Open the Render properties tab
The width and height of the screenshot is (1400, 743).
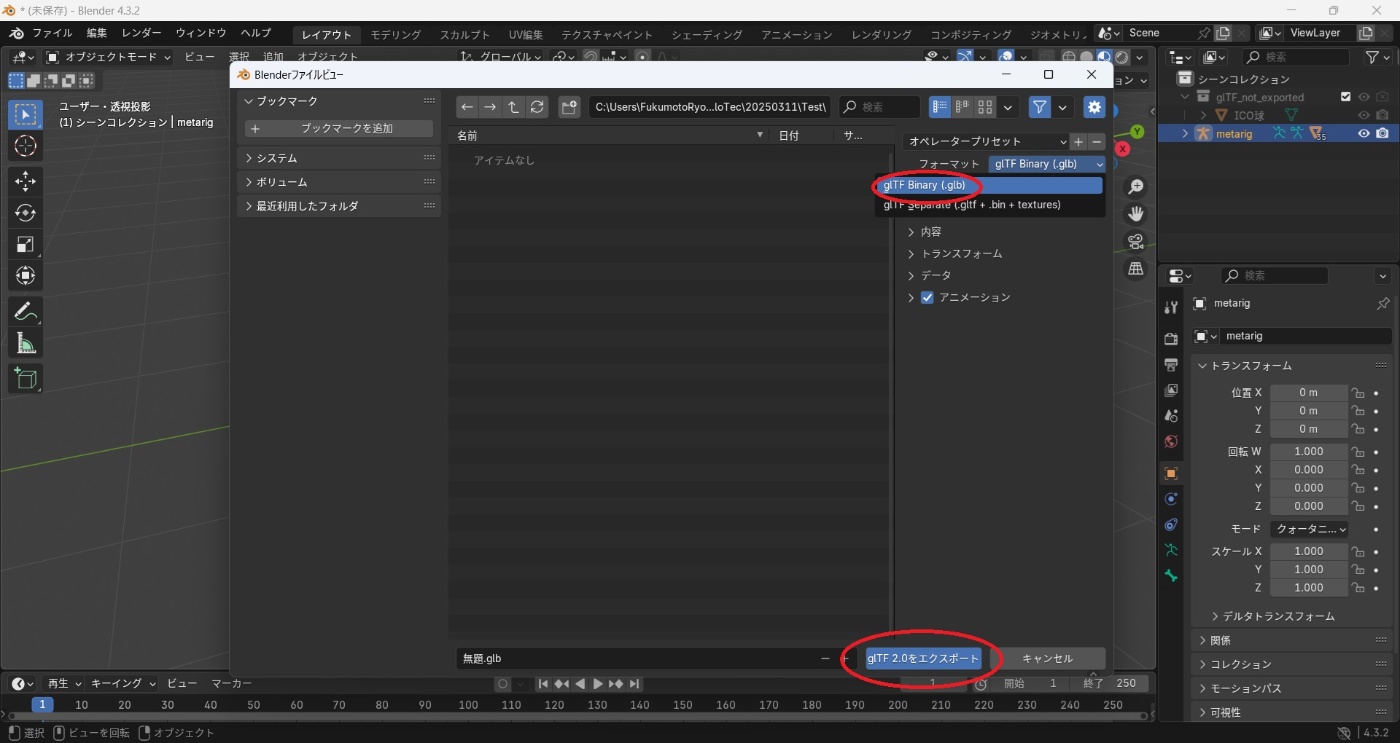pyautogui.click(x=1171, y=340)
